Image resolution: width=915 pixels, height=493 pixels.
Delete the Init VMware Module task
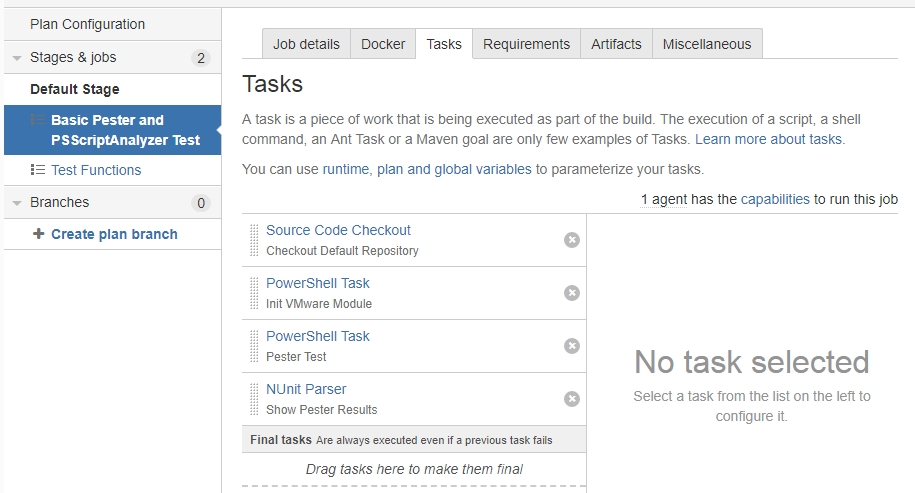tap(572, 293)
